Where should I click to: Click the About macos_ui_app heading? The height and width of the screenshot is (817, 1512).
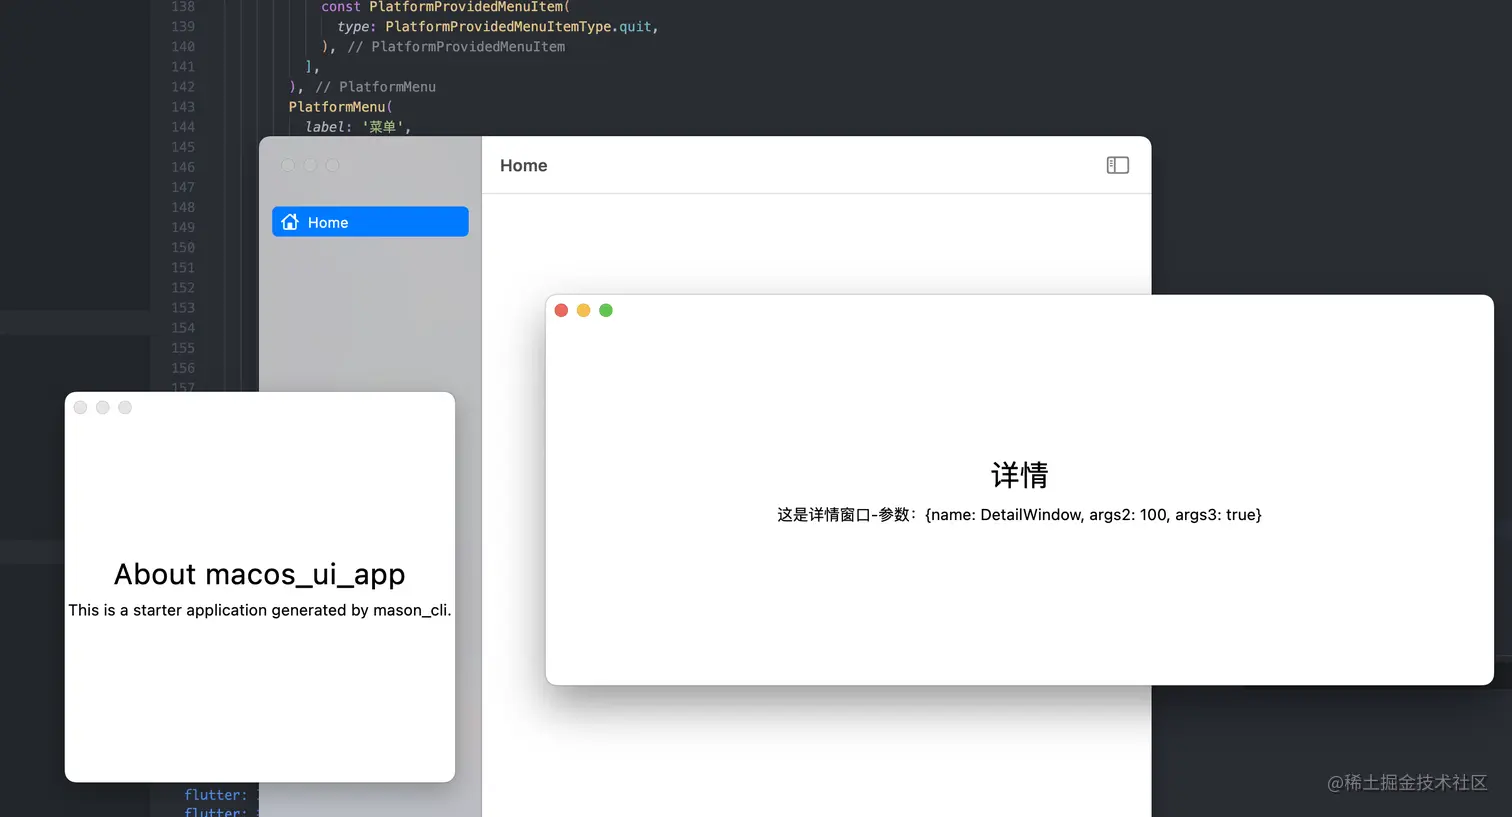259,574
